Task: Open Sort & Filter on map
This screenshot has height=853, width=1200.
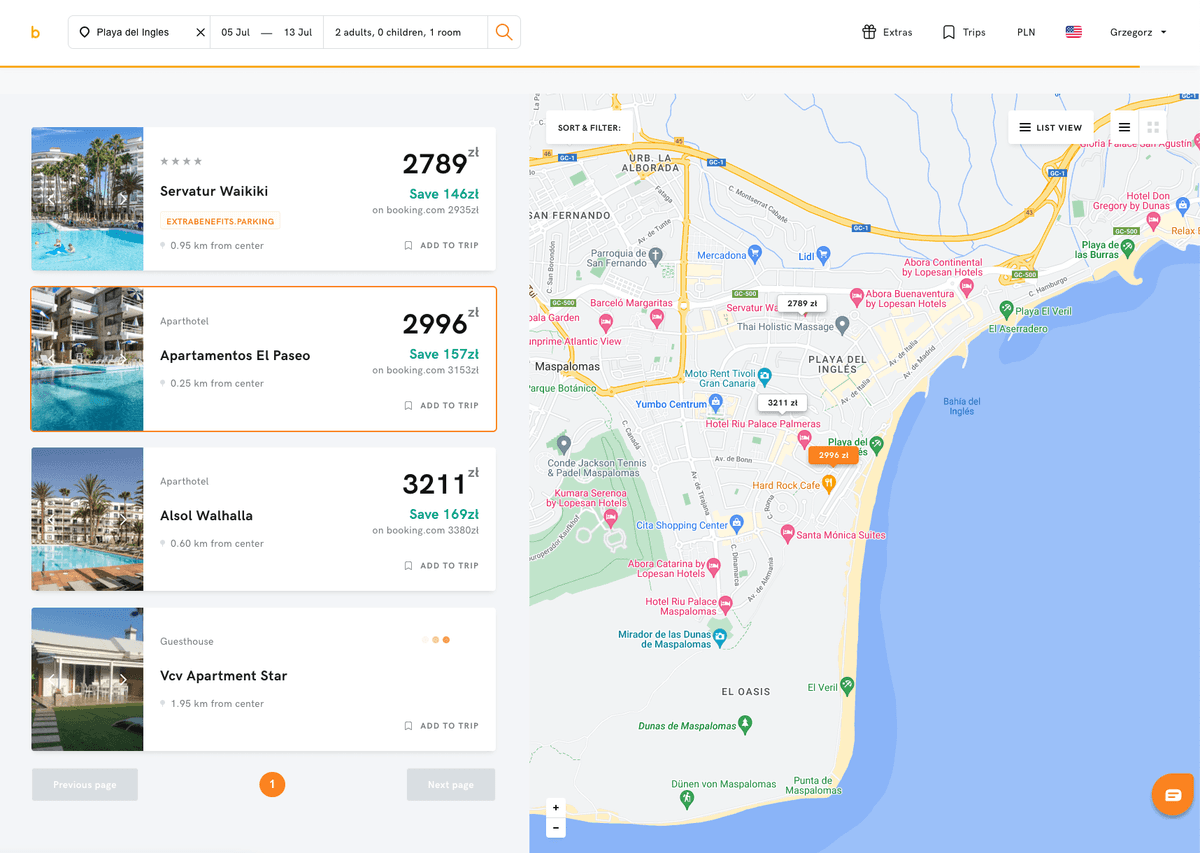Action: 589,128
